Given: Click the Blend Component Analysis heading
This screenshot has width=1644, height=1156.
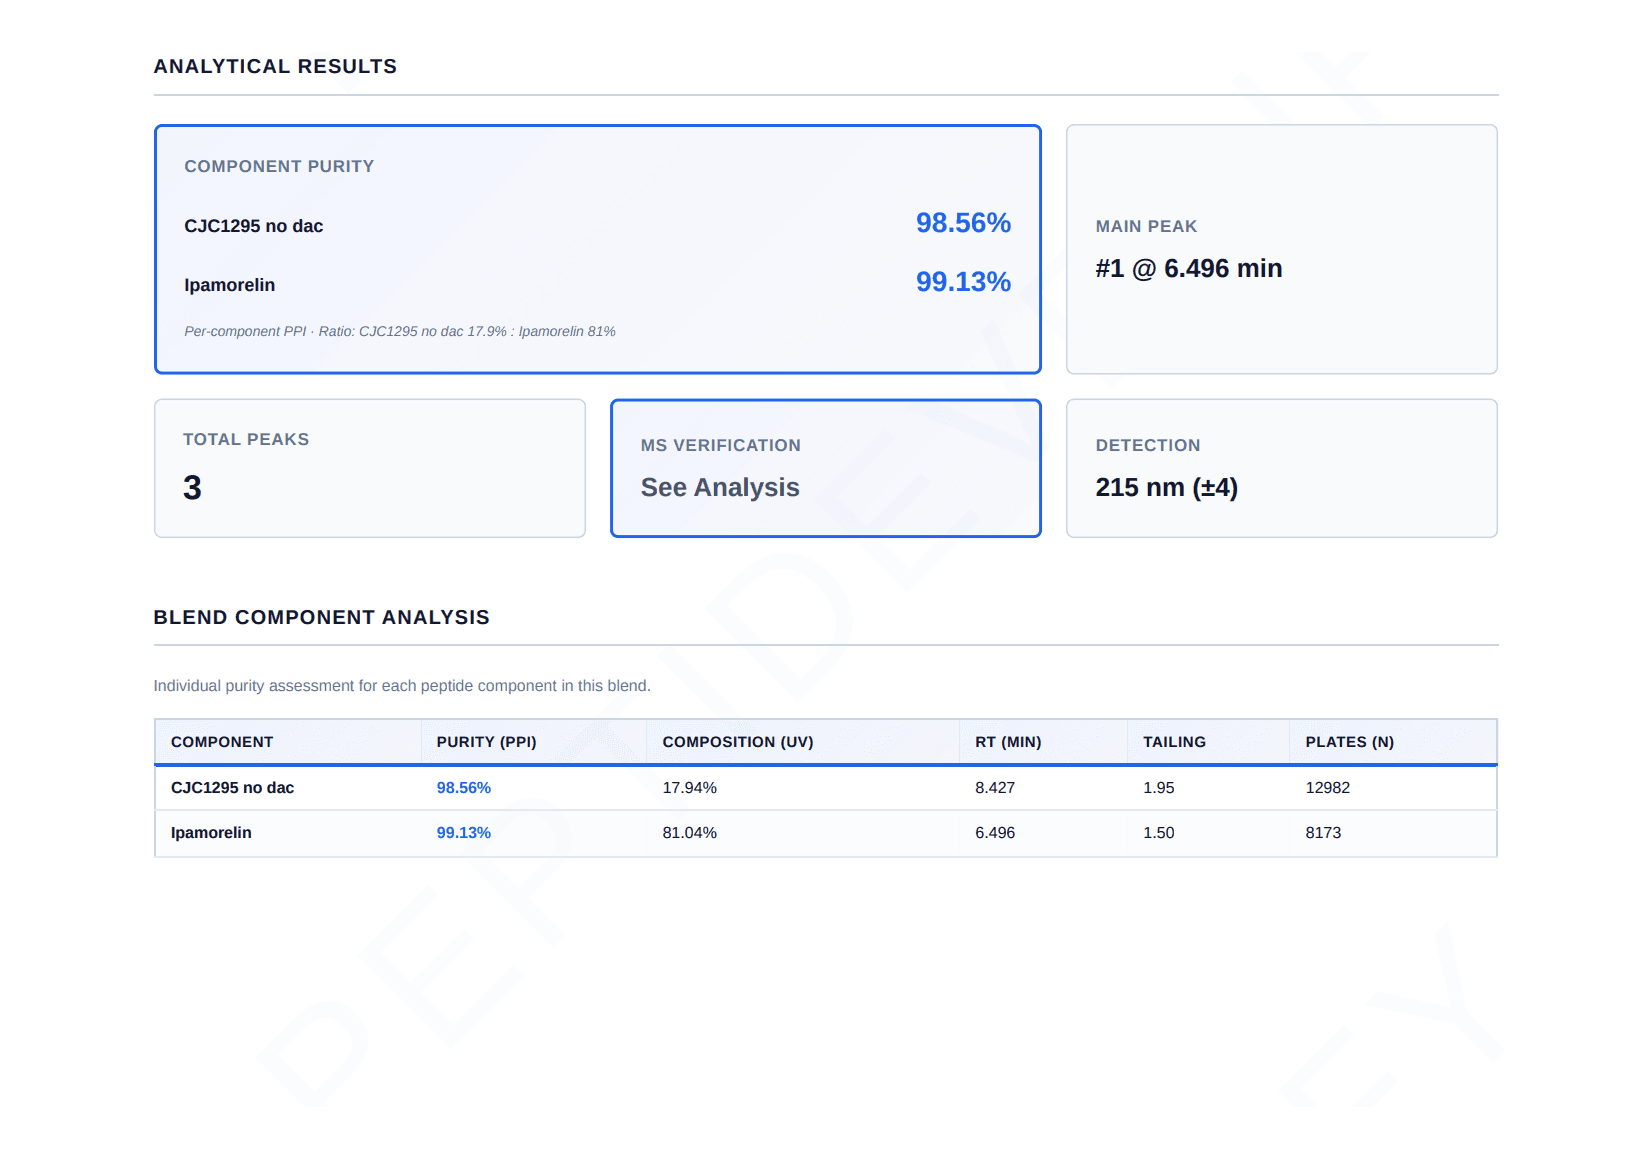Looking at the screenshot, I should (x=321, y=617).
